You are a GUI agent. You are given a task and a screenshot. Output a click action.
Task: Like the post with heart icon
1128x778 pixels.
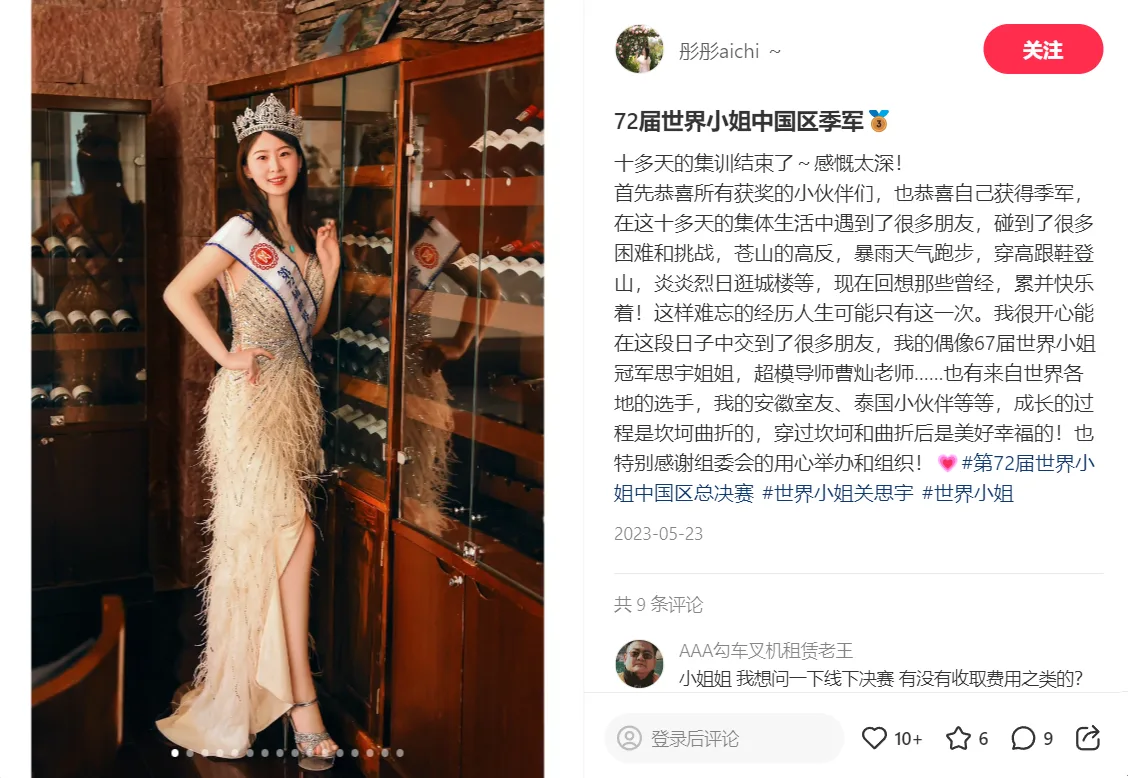pos(874,738)
